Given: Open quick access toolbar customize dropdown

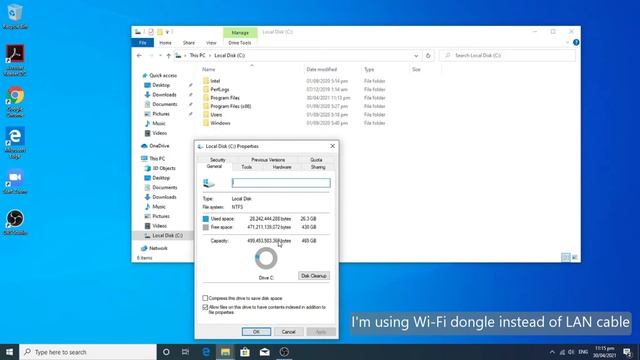Looking at the screenshot, I should click(x=167, y=32).
